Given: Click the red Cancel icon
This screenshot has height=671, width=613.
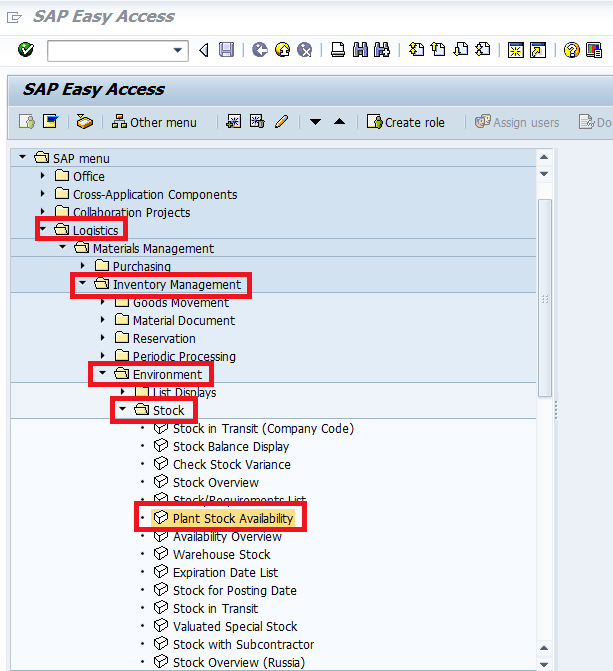Looking at the screenshot, I should tap(304, 50).
